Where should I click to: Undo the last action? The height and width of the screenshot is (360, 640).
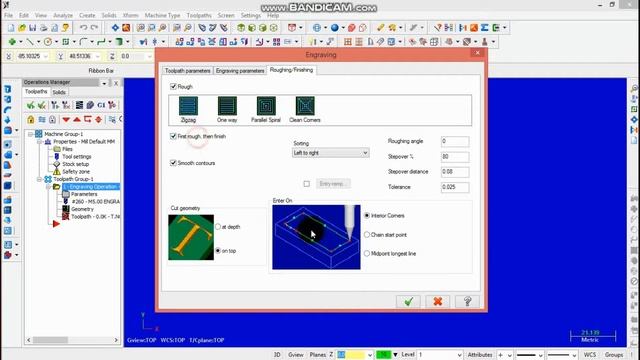tap(83, 28)
